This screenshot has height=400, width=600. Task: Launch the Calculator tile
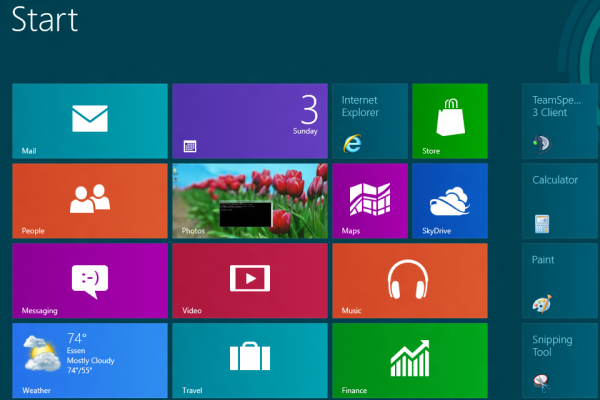(559, 201)
